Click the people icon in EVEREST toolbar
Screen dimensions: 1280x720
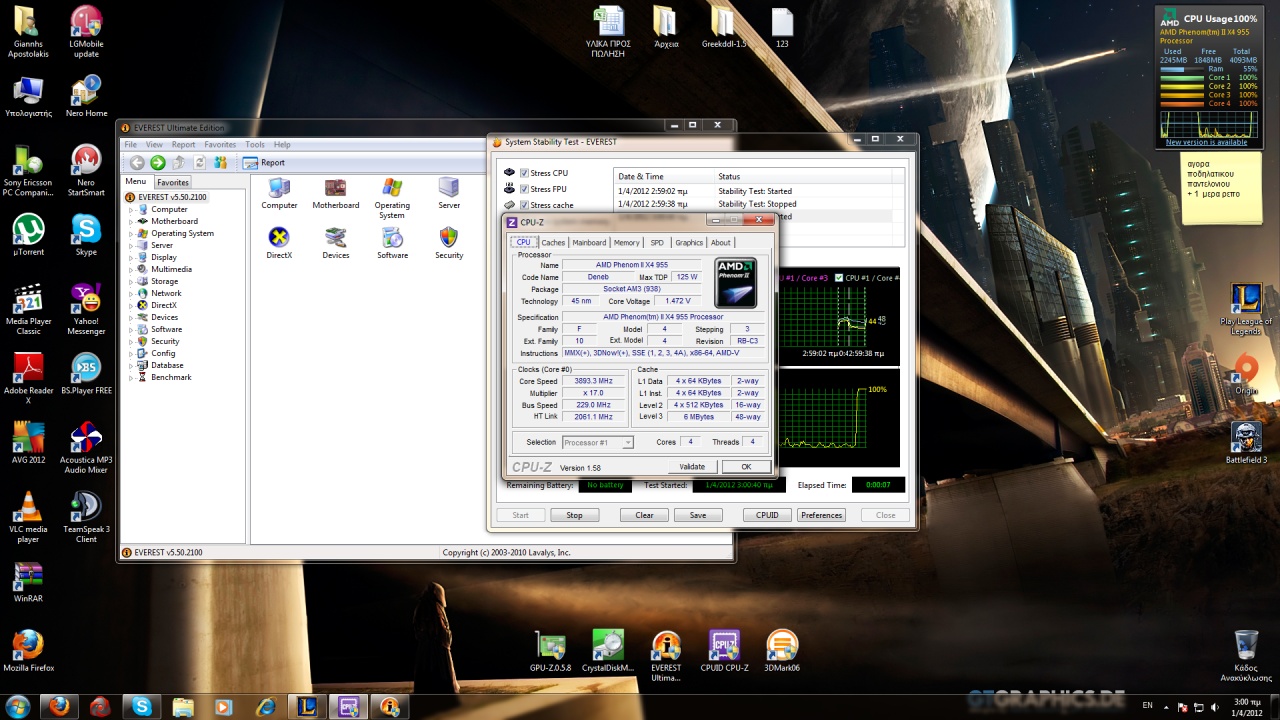click(x=221, y=163)
